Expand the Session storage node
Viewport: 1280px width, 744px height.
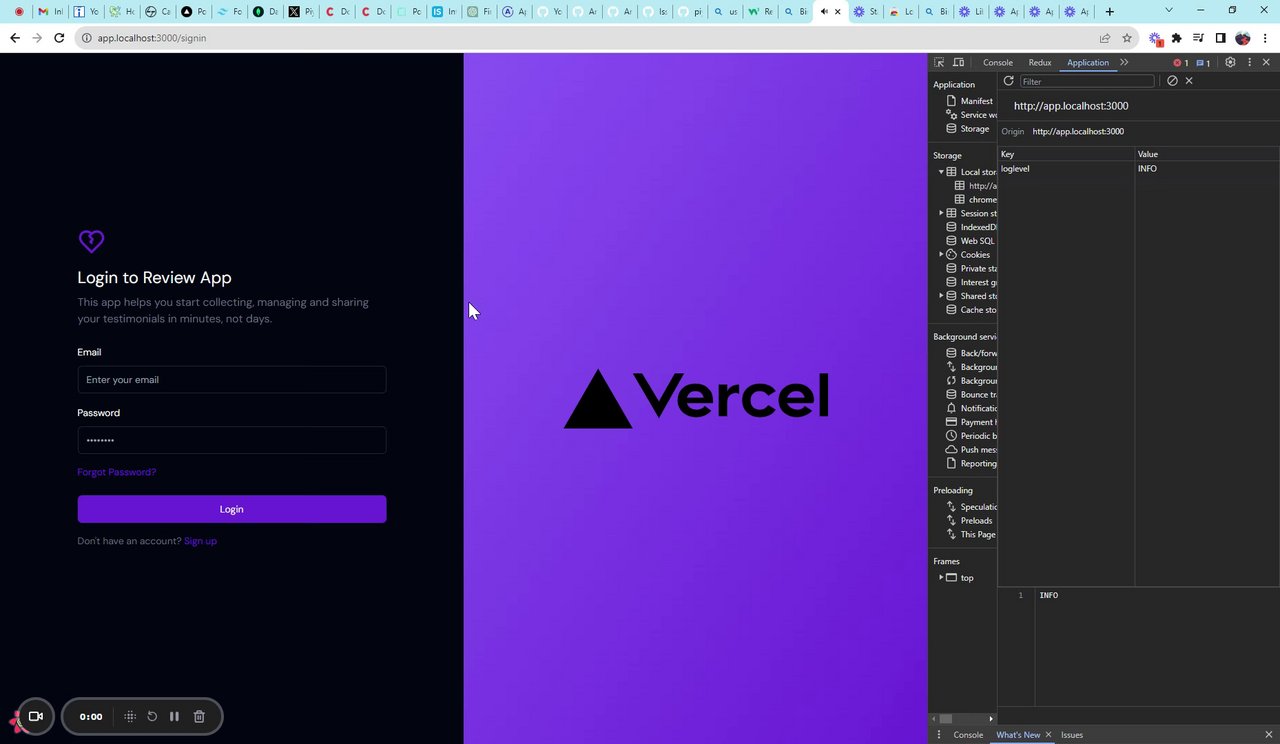pyautogui.click(x=941, y=213)
